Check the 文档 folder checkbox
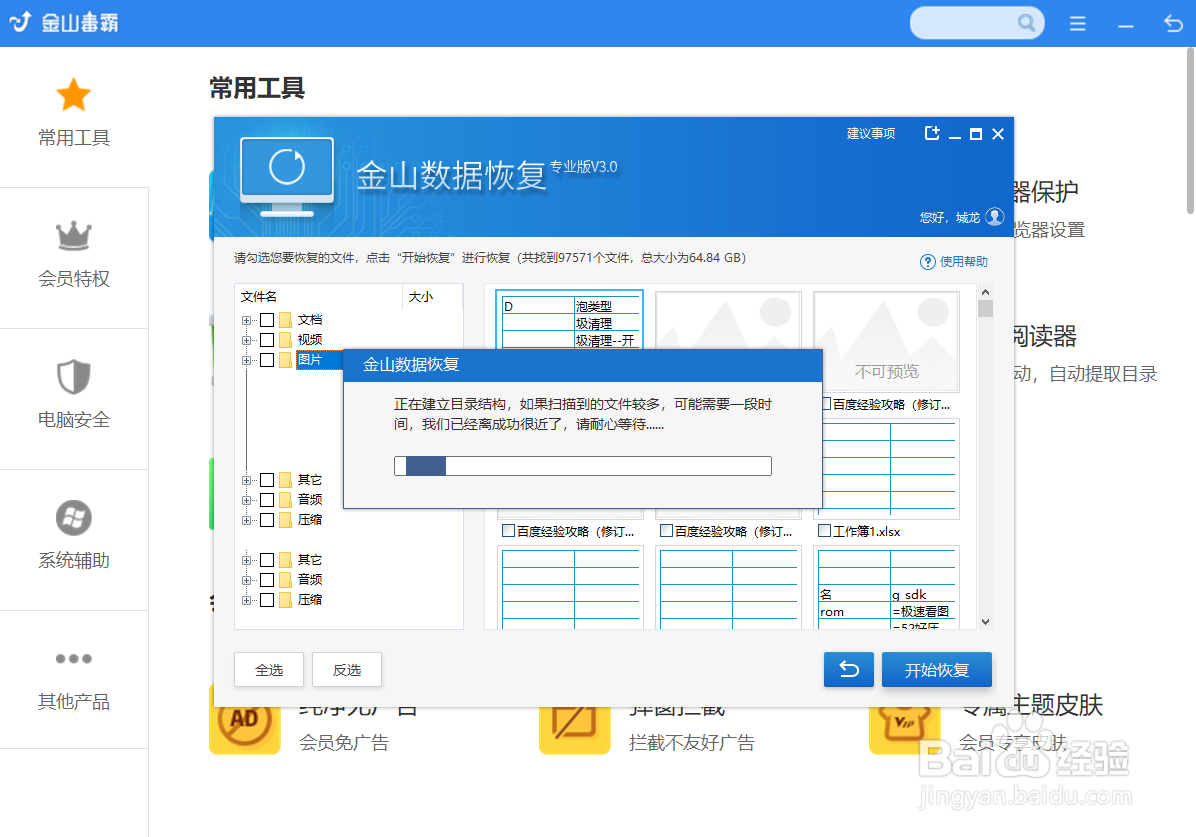The image size is (1196, 837). click(267, 319)
